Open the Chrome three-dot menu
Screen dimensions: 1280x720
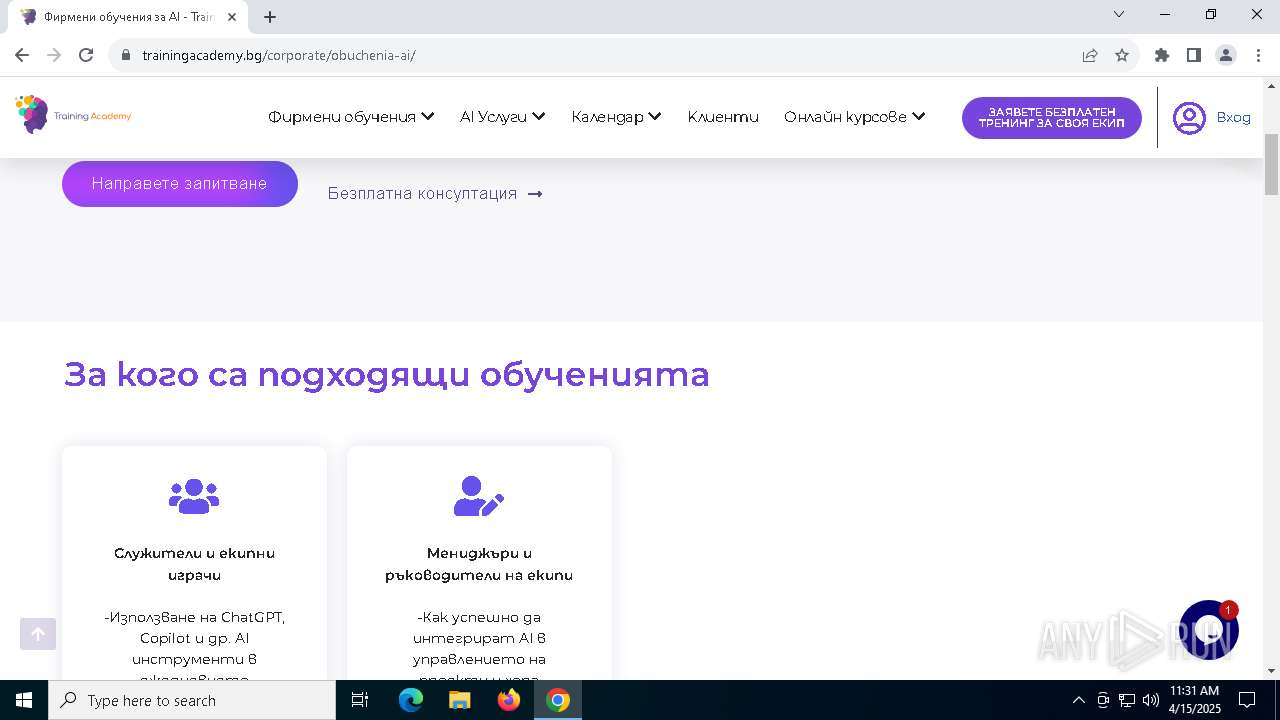click(x=1258, y=55)
